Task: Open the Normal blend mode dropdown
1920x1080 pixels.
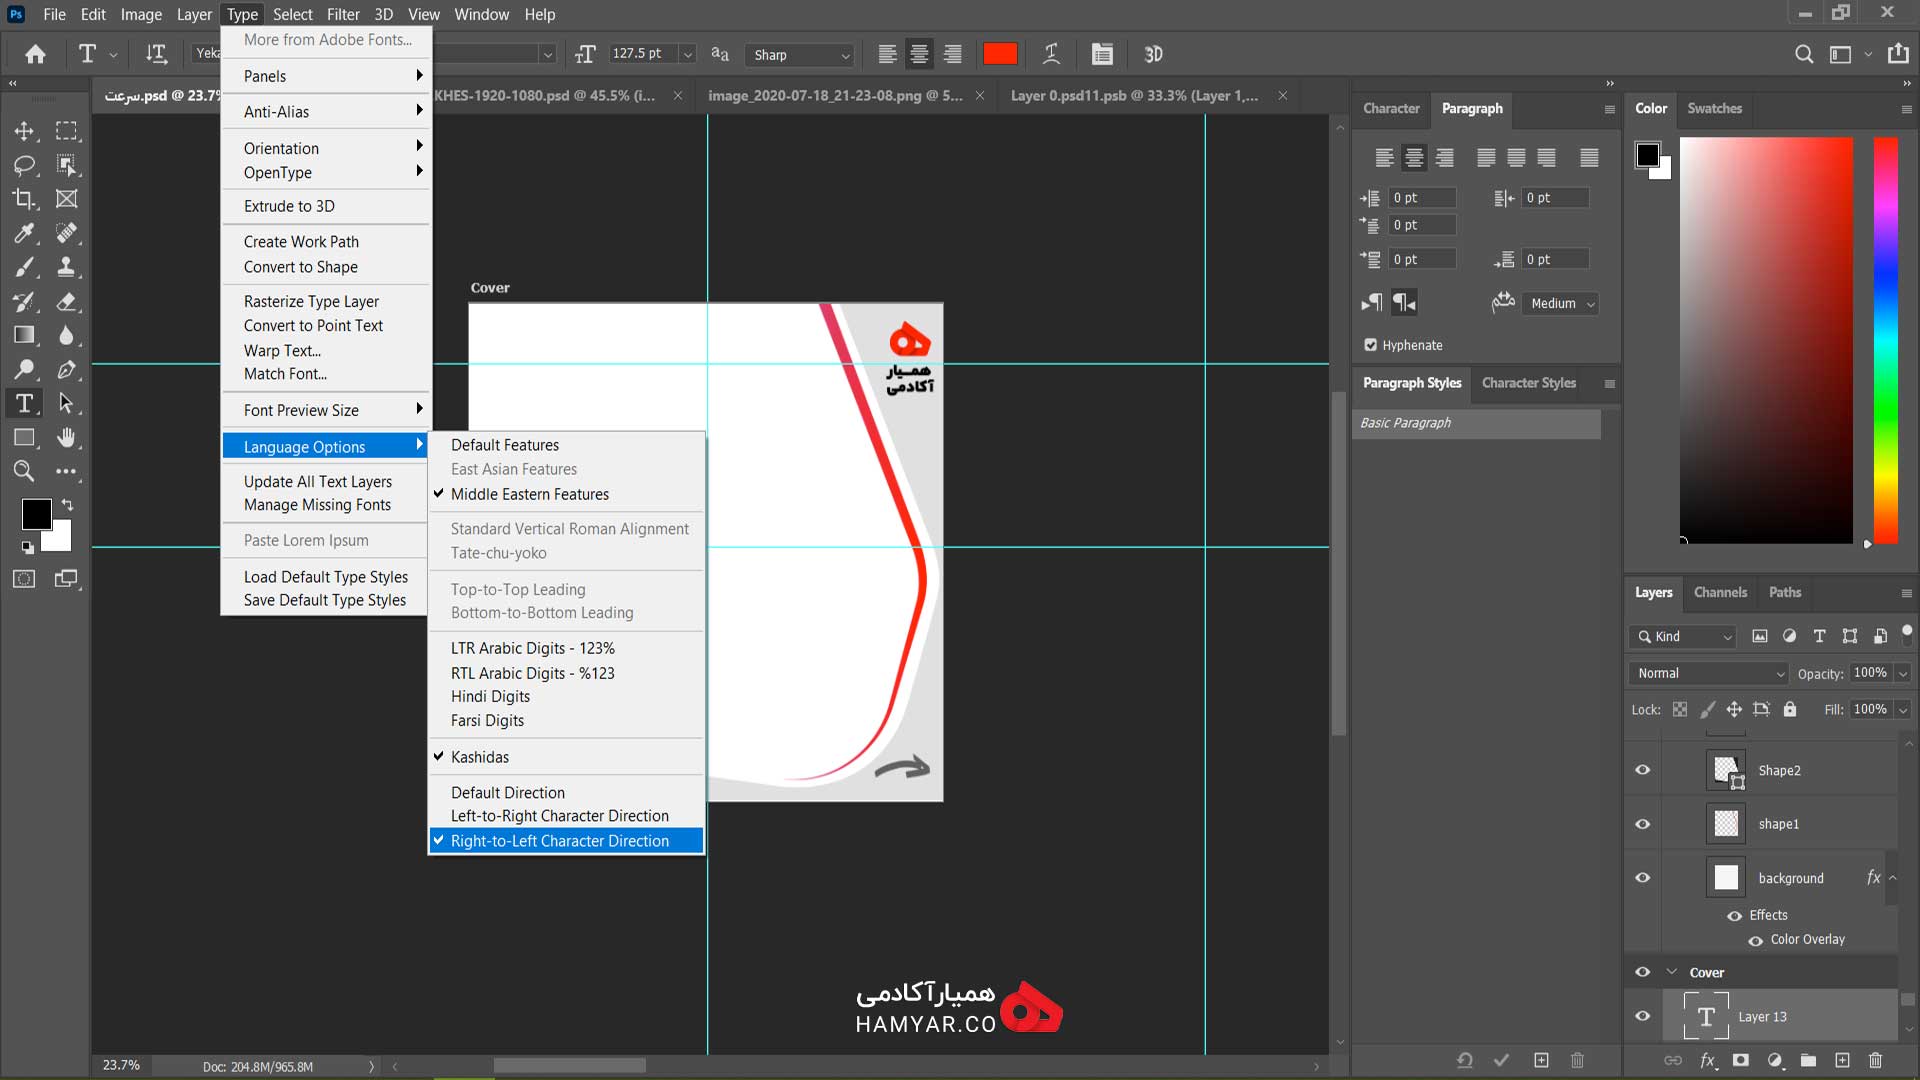Action: click(x=1709, y=673)
